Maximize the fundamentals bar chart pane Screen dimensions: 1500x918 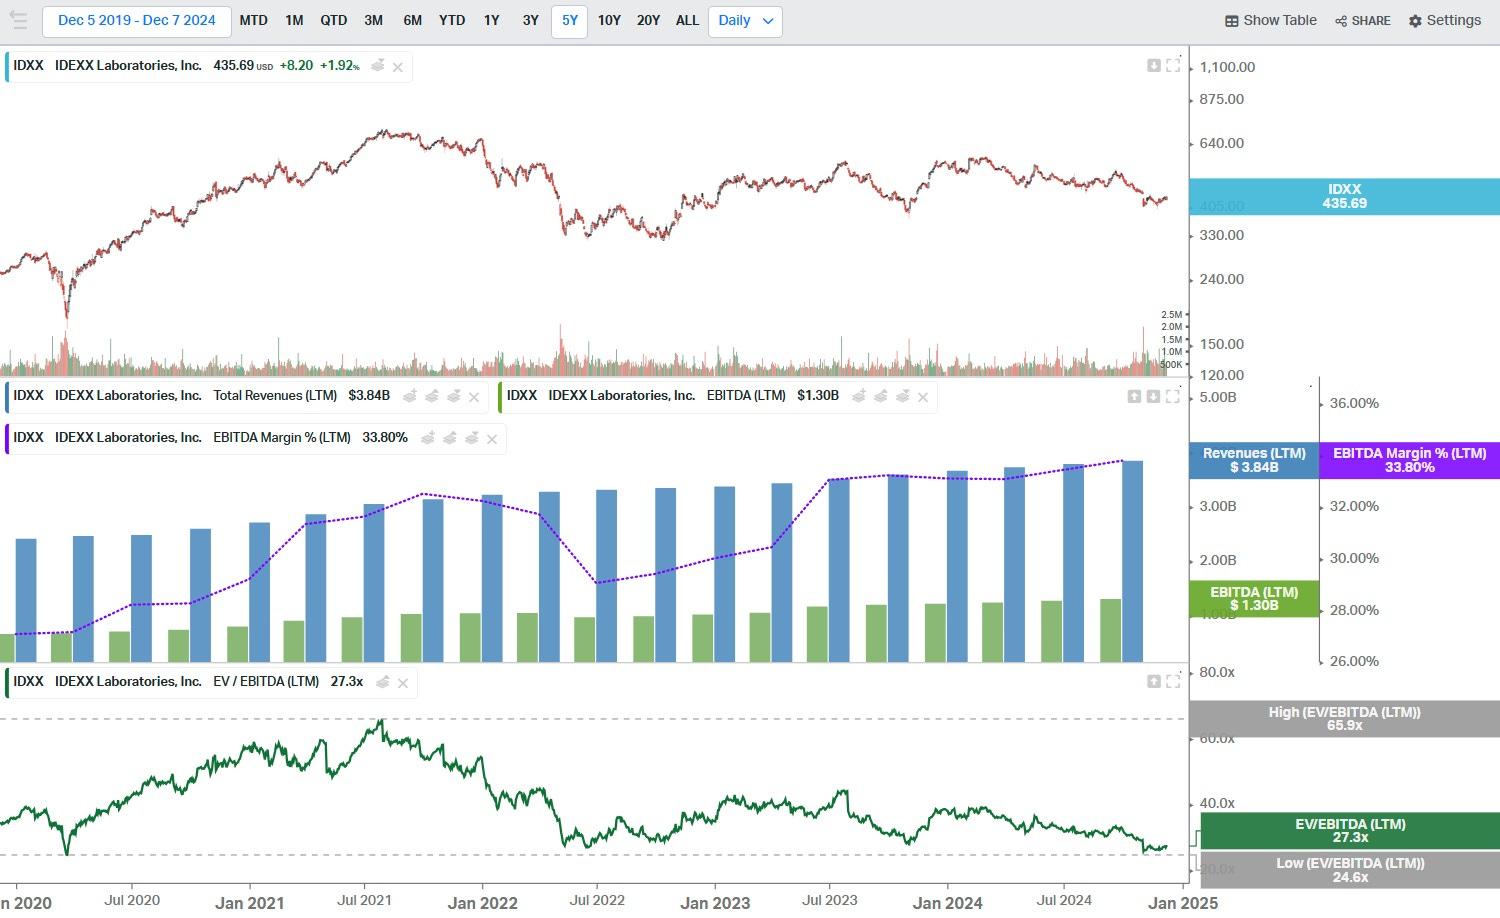(1173, 396)
